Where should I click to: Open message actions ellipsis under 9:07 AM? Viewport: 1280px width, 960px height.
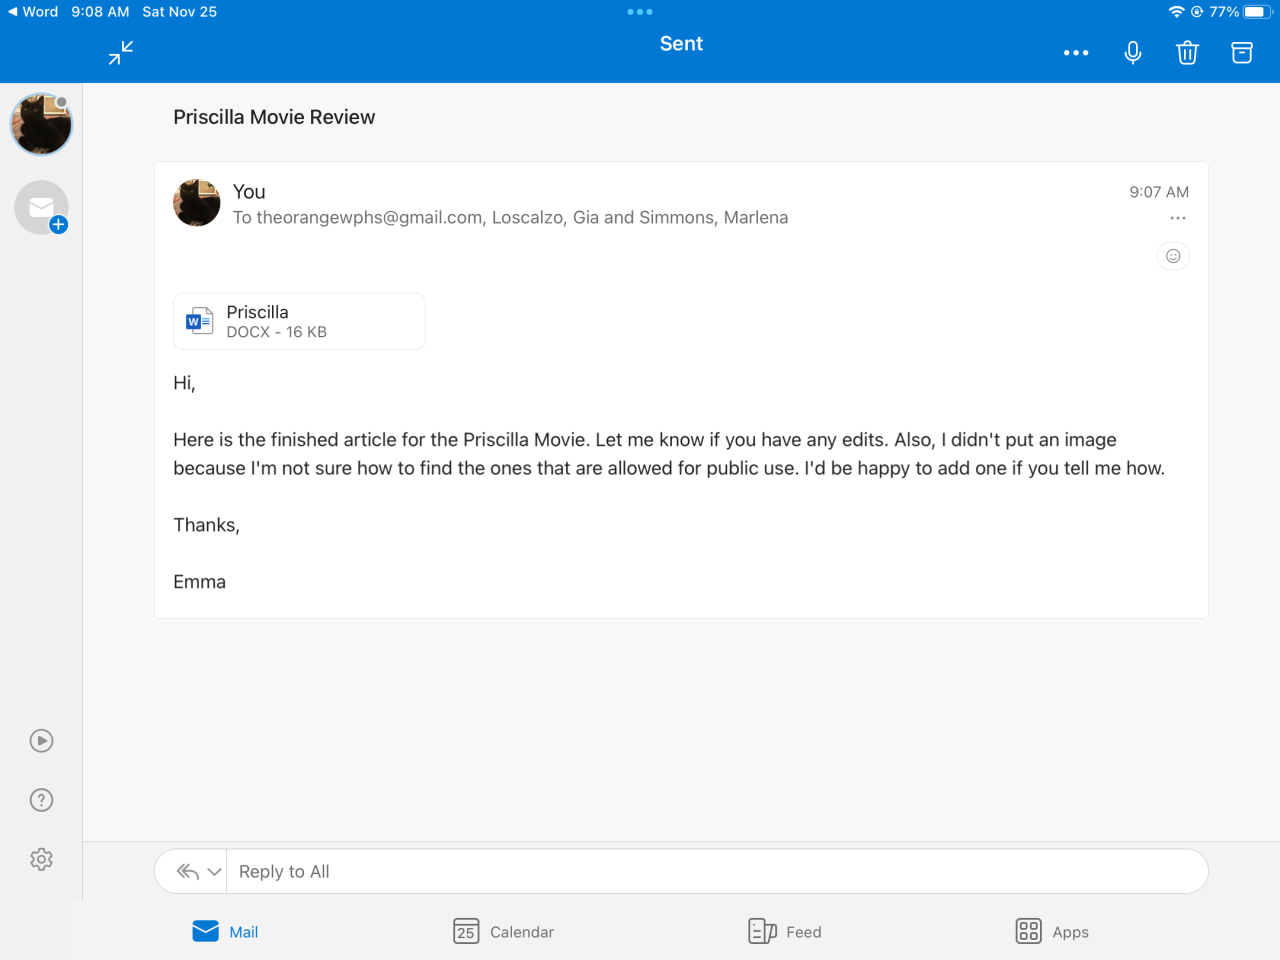tap(1178, 218)
